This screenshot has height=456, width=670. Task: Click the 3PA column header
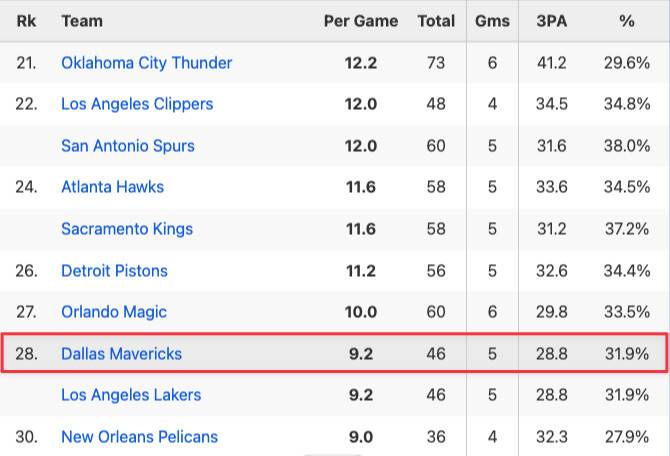[552, 21]
